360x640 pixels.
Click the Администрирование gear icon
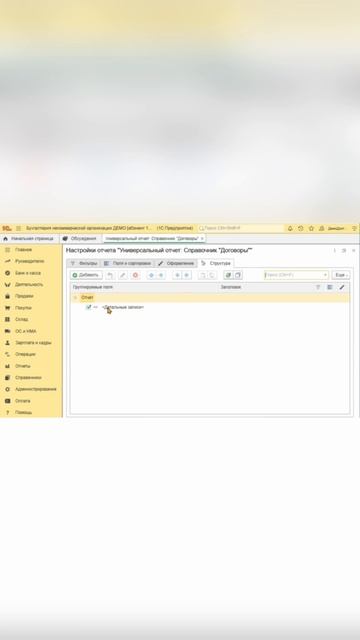coord(7,389)
